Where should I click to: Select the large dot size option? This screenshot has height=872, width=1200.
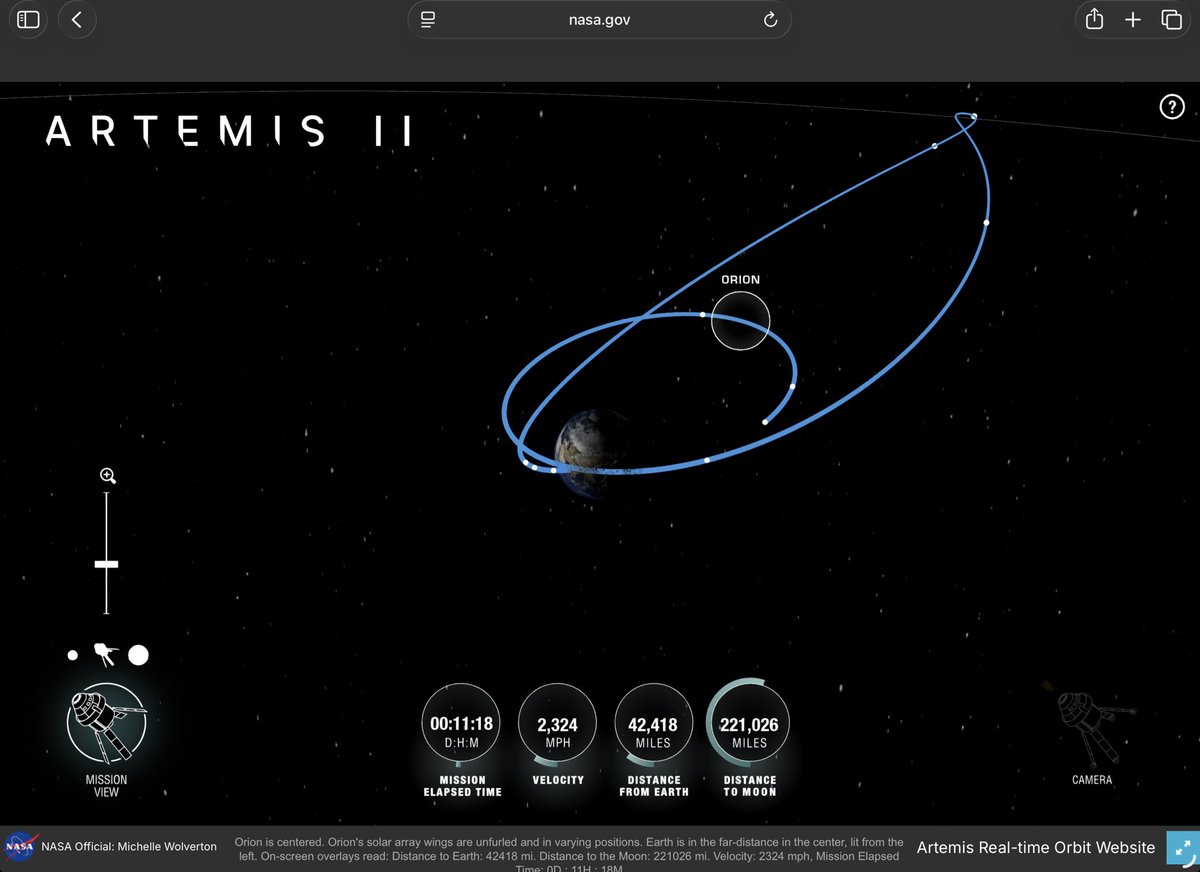pyautogui.click(x=138, y=655)
